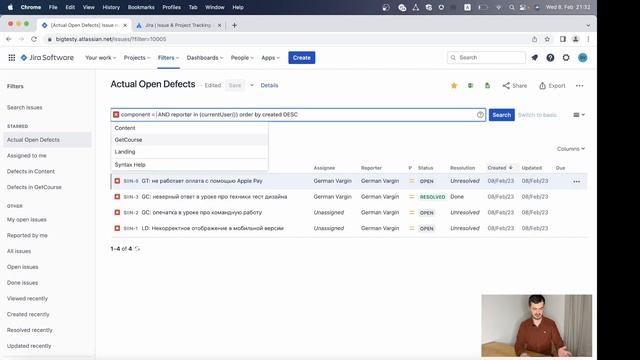Screen dimensions: 640x360
Task: Click the bug type icon for BIN-1
Action: point(117,228)
